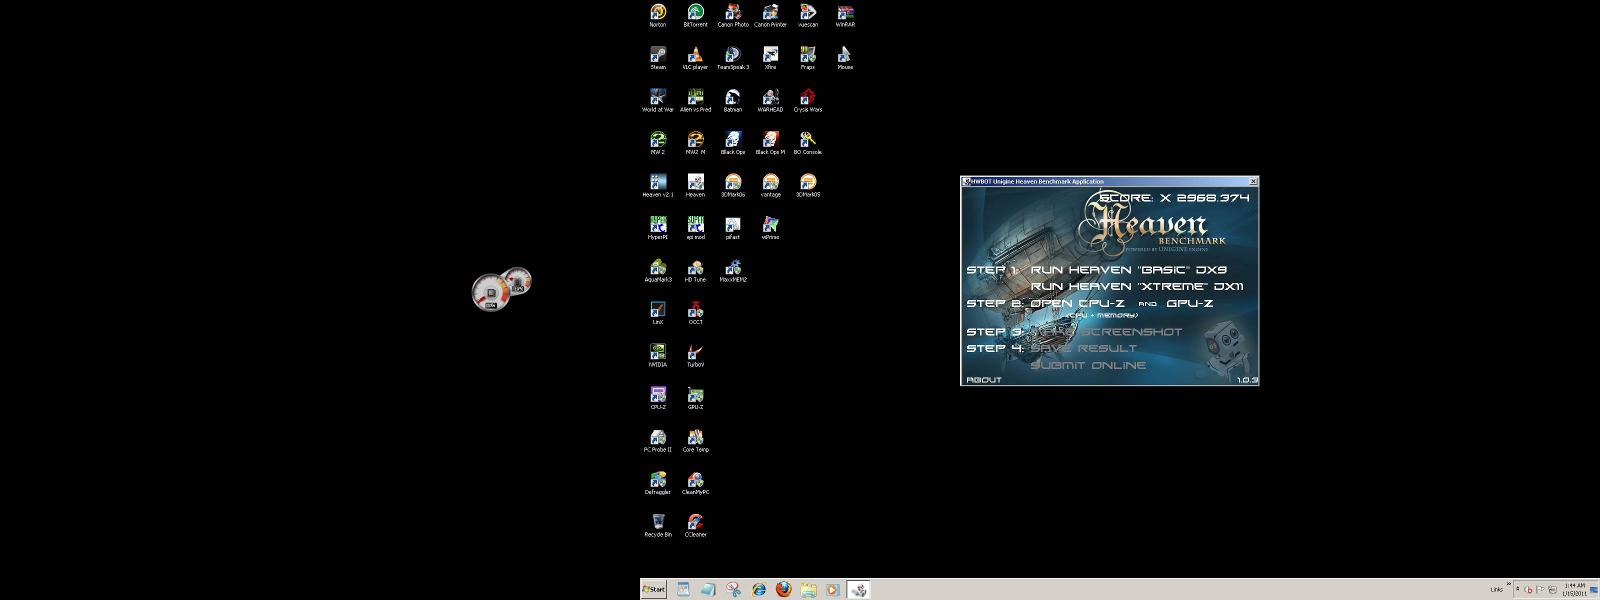Click Save Result in Step 4
Viewport: 1600px width, 600px height.
click(x=1083, y=349)
